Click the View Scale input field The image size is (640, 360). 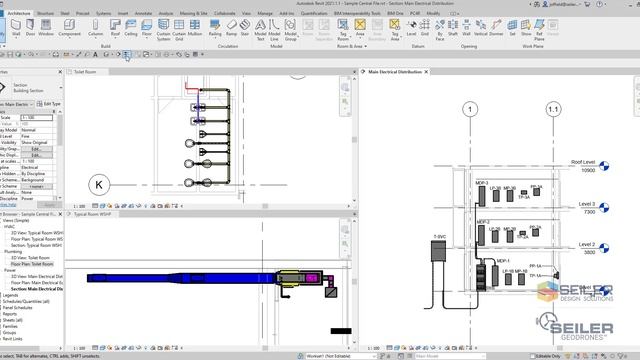pos(37,118)
